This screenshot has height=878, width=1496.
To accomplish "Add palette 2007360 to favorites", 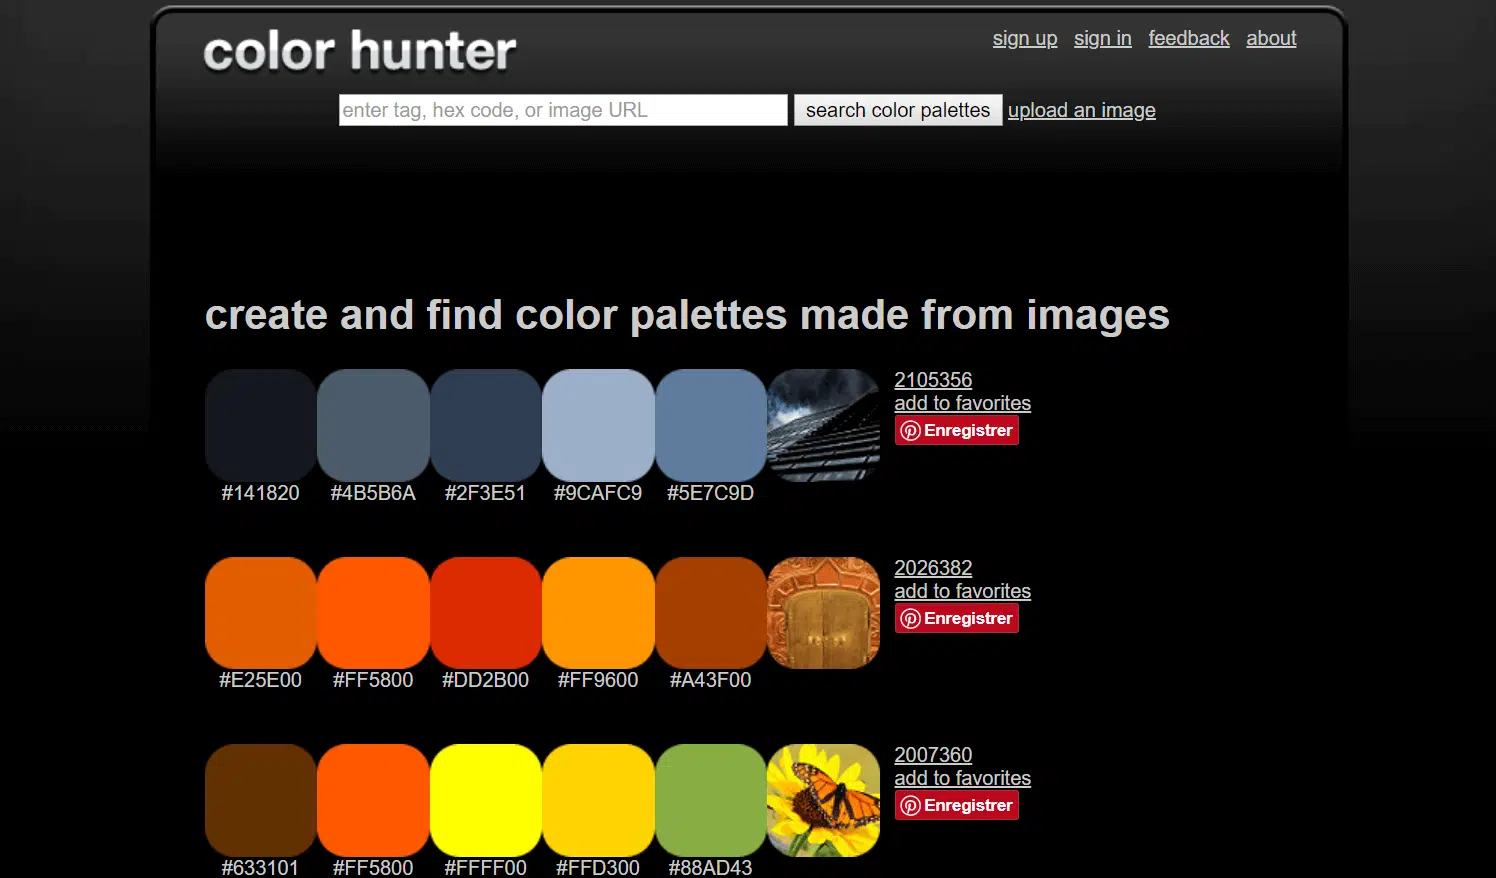I will pos(962,778).
